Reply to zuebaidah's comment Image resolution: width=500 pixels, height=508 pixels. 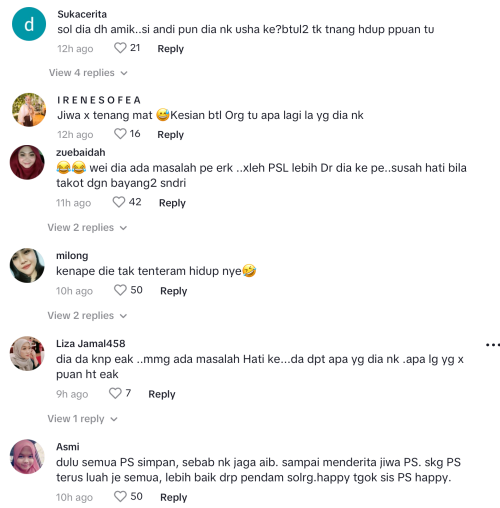pos(172,203)
